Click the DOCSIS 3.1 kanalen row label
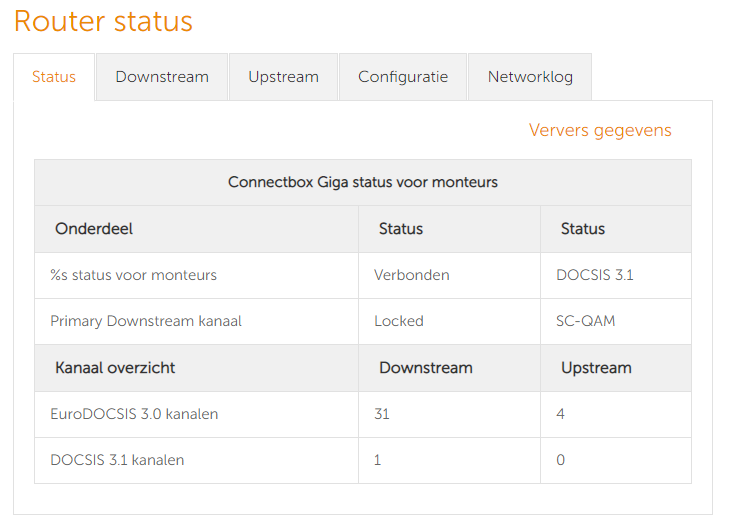The height and width of the screenshot is (520, 734). pyautogui.click(x=117, y=460)
